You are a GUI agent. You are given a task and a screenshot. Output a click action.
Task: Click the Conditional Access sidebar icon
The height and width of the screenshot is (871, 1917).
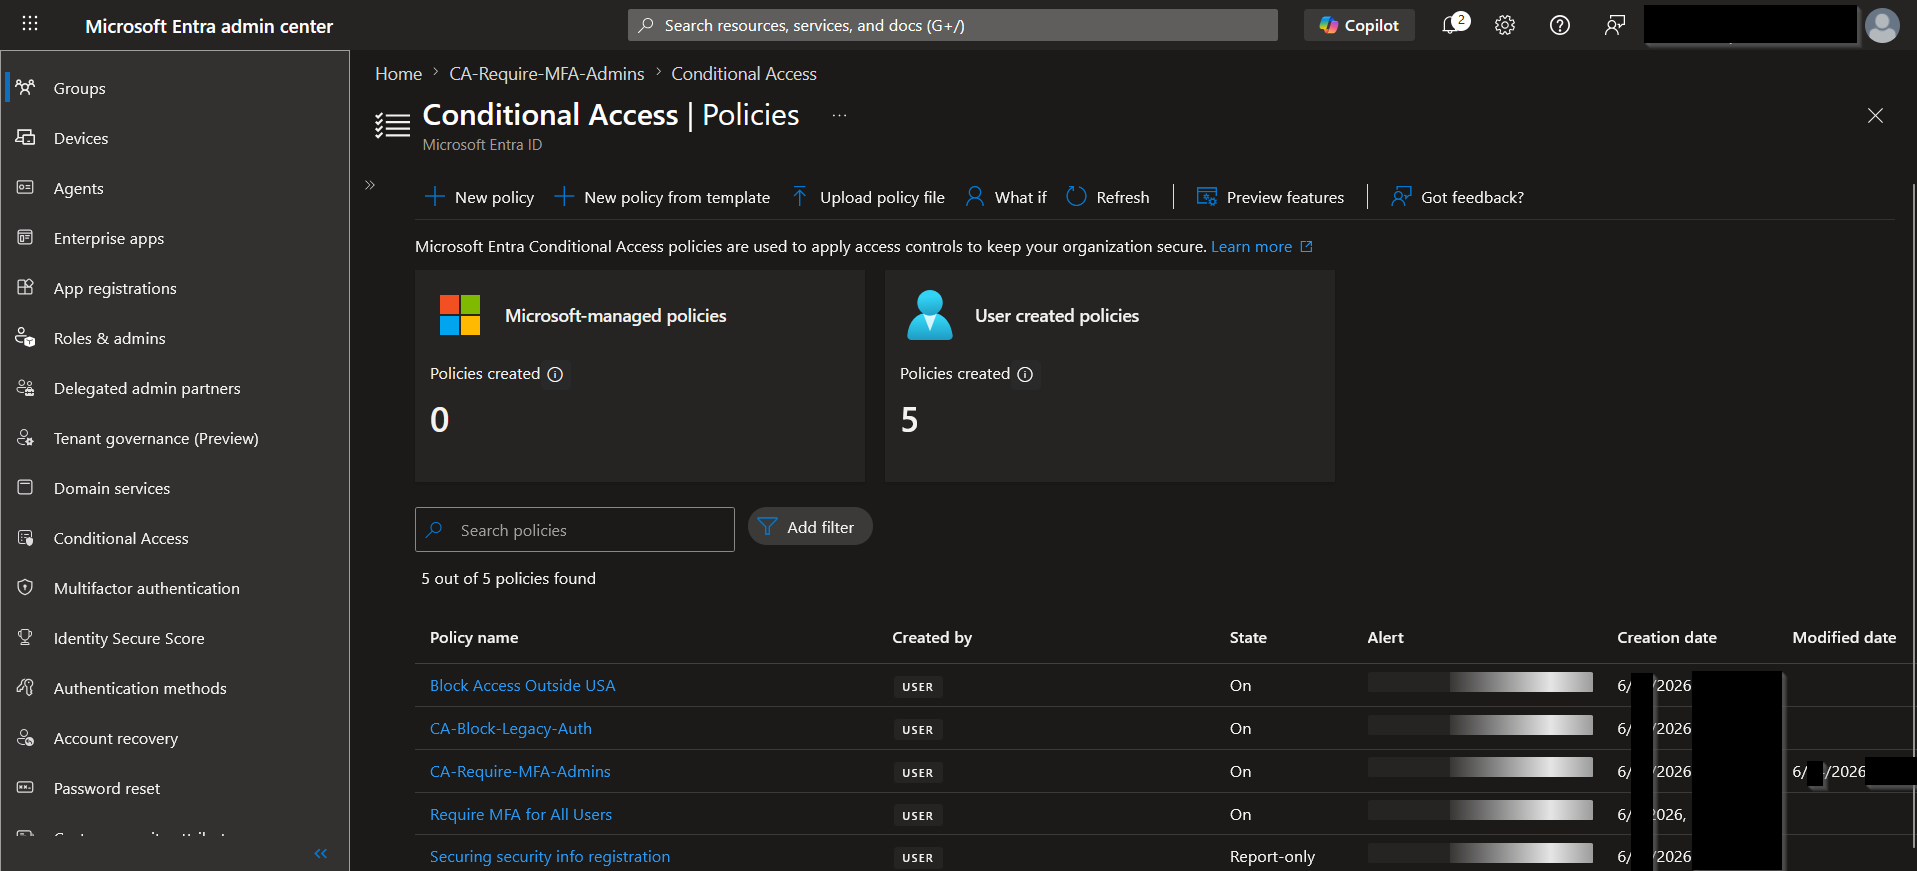[26, 537]
